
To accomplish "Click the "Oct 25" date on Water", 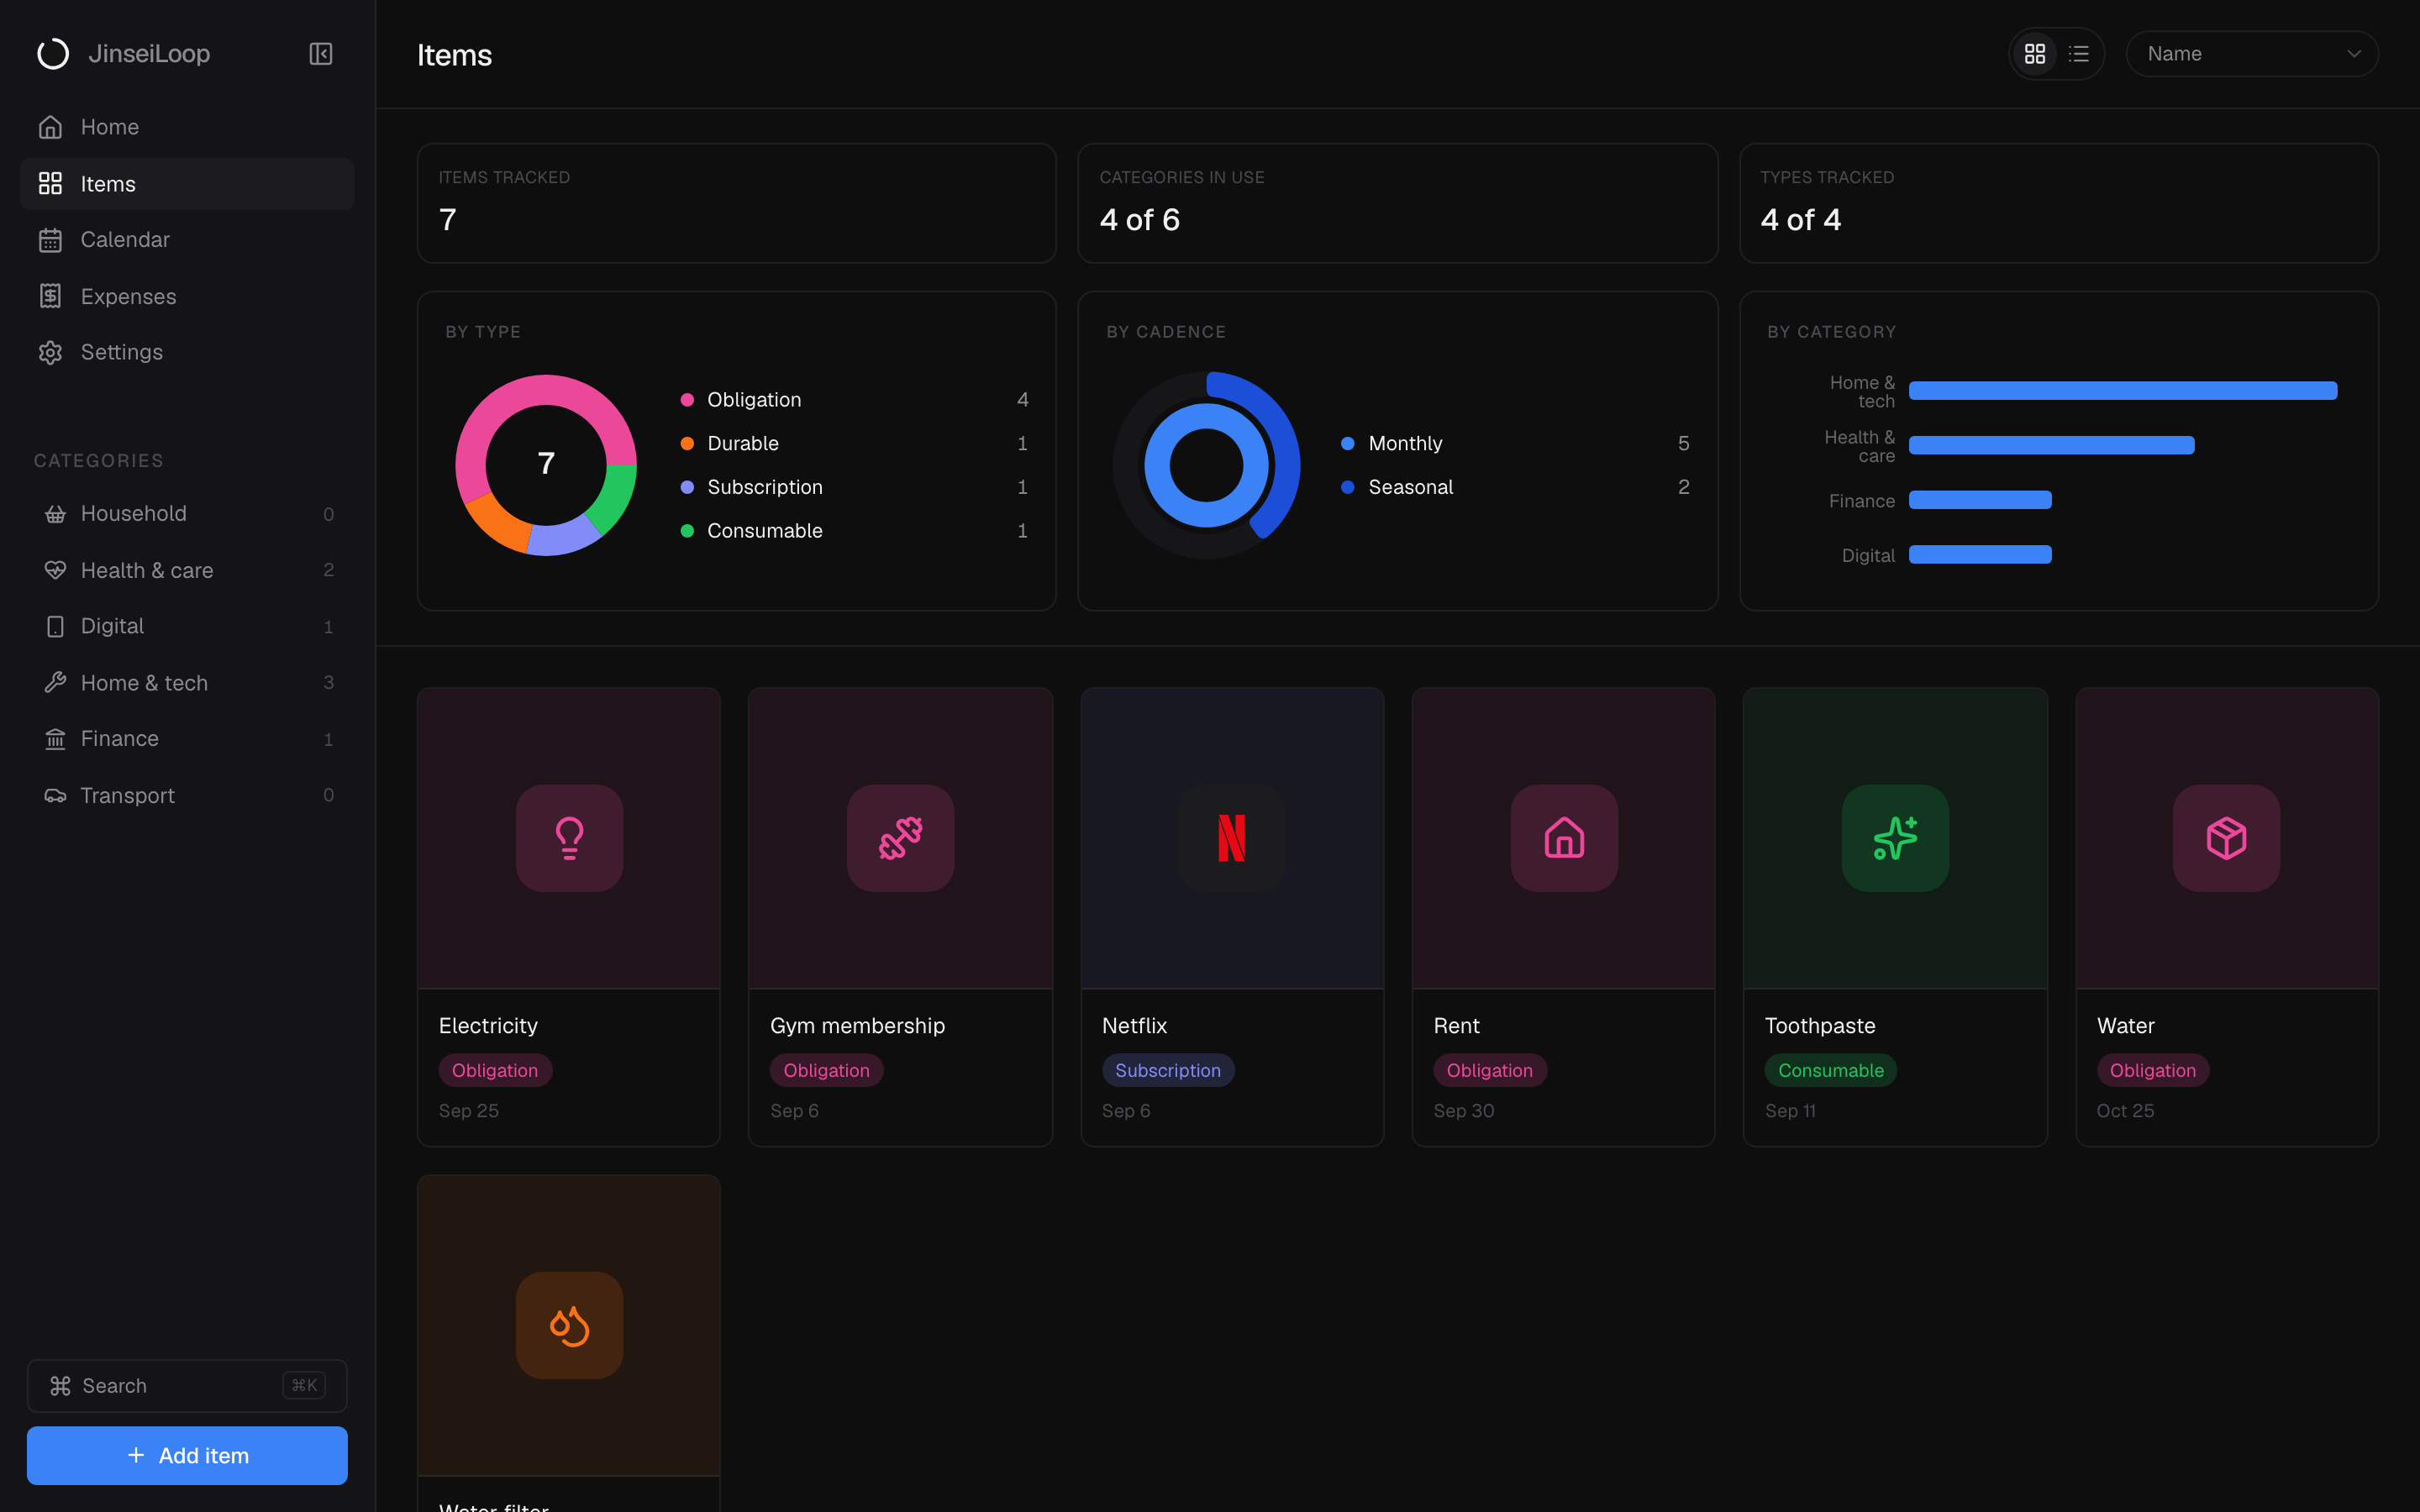I will coord(2125,1111).
